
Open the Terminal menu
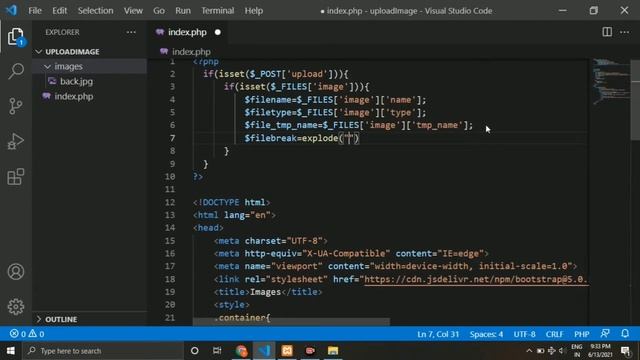click(218, 11)
